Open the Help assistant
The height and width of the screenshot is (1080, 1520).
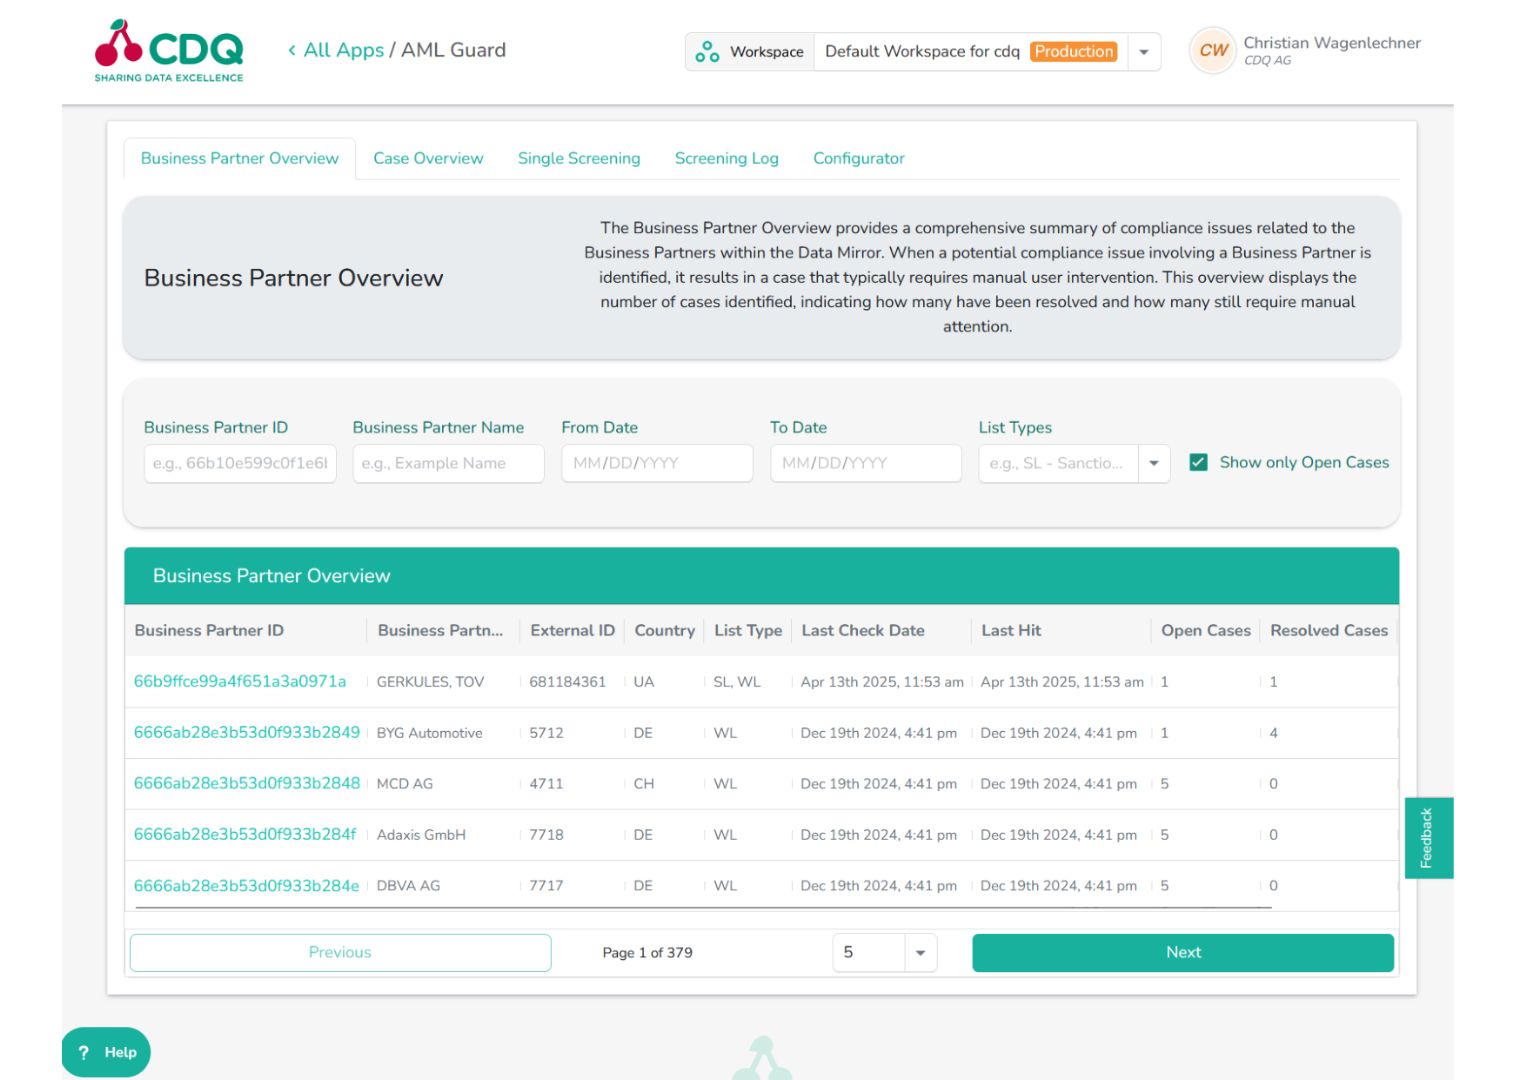[104, 1052]
